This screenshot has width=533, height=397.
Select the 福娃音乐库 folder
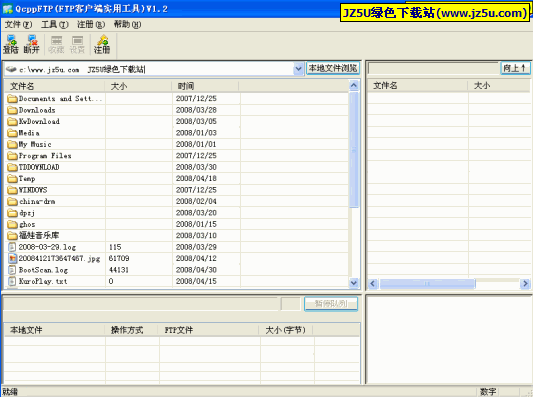click(x=33, y=236)
